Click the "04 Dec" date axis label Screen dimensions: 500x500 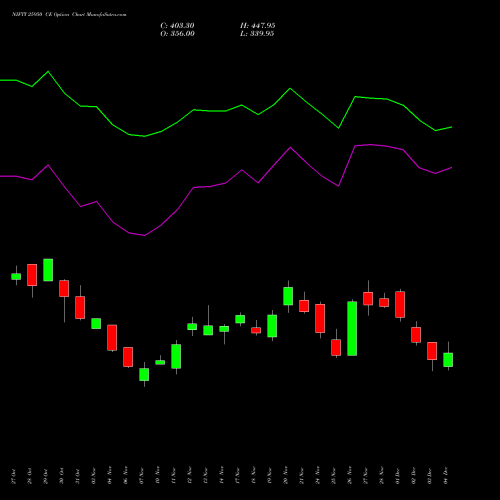tap(446, 476)
